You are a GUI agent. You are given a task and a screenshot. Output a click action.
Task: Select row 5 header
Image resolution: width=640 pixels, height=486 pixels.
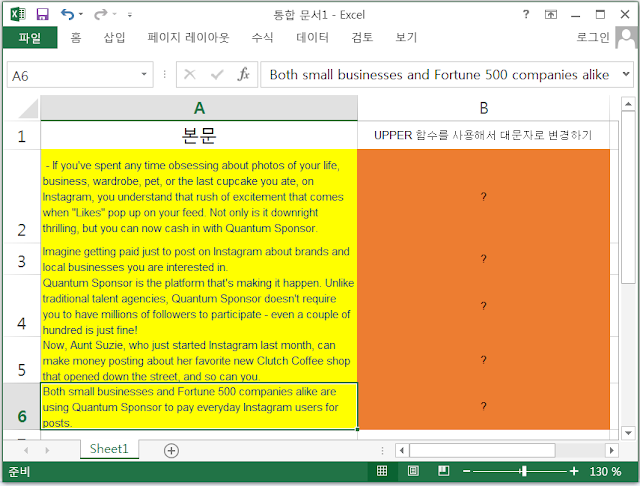click(x=22, y=360)
